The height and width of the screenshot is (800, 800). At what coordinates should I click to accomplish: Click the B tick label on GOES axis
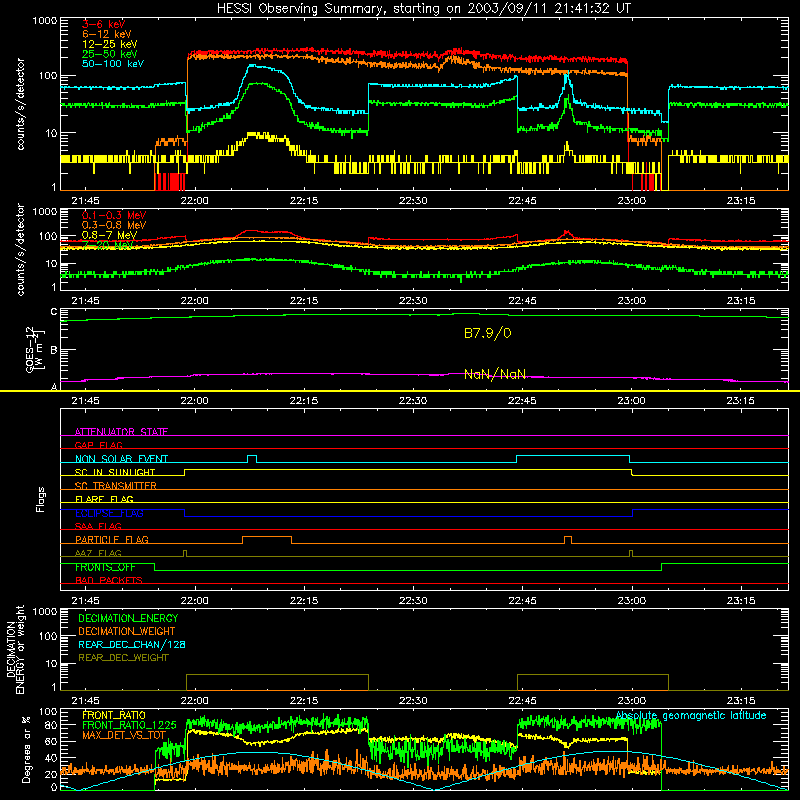[x=54, y=350]
